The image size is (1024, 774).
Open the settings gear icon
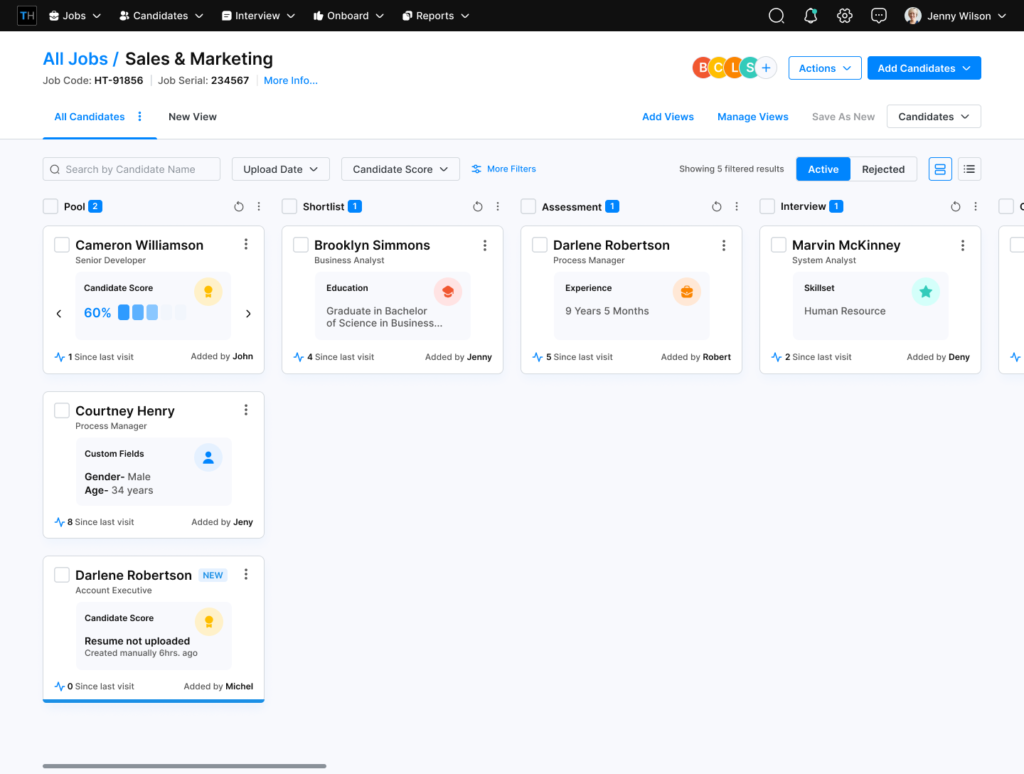point(844,15)
